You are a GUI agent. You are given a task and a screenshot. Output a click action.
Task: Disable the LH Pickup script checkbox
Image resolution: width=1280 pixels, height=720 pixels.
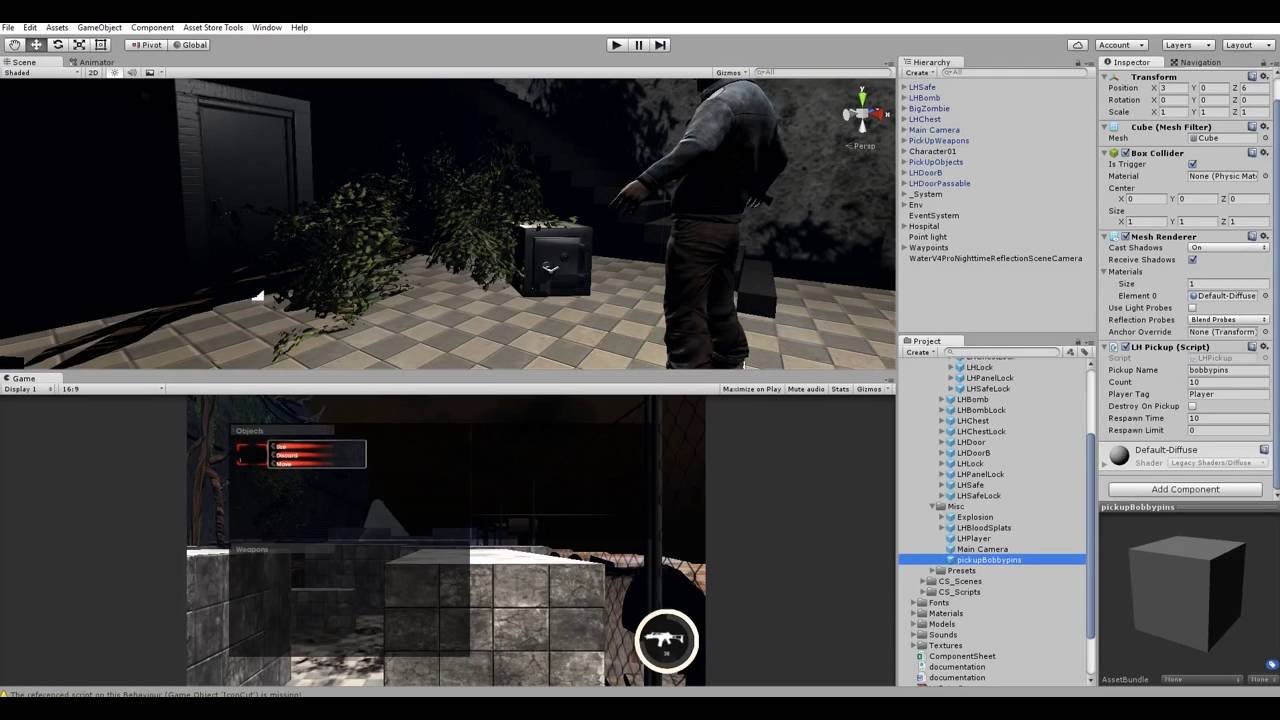1125,347
